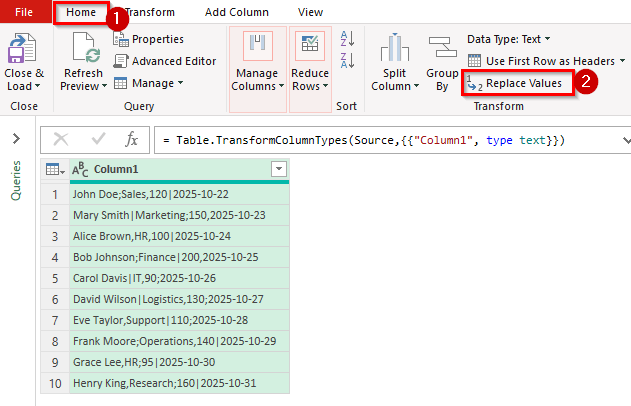The height and width of the screenshot is (406, 631).
Task: Click Replace Values in Transform group
Action: tap(518, 83)
